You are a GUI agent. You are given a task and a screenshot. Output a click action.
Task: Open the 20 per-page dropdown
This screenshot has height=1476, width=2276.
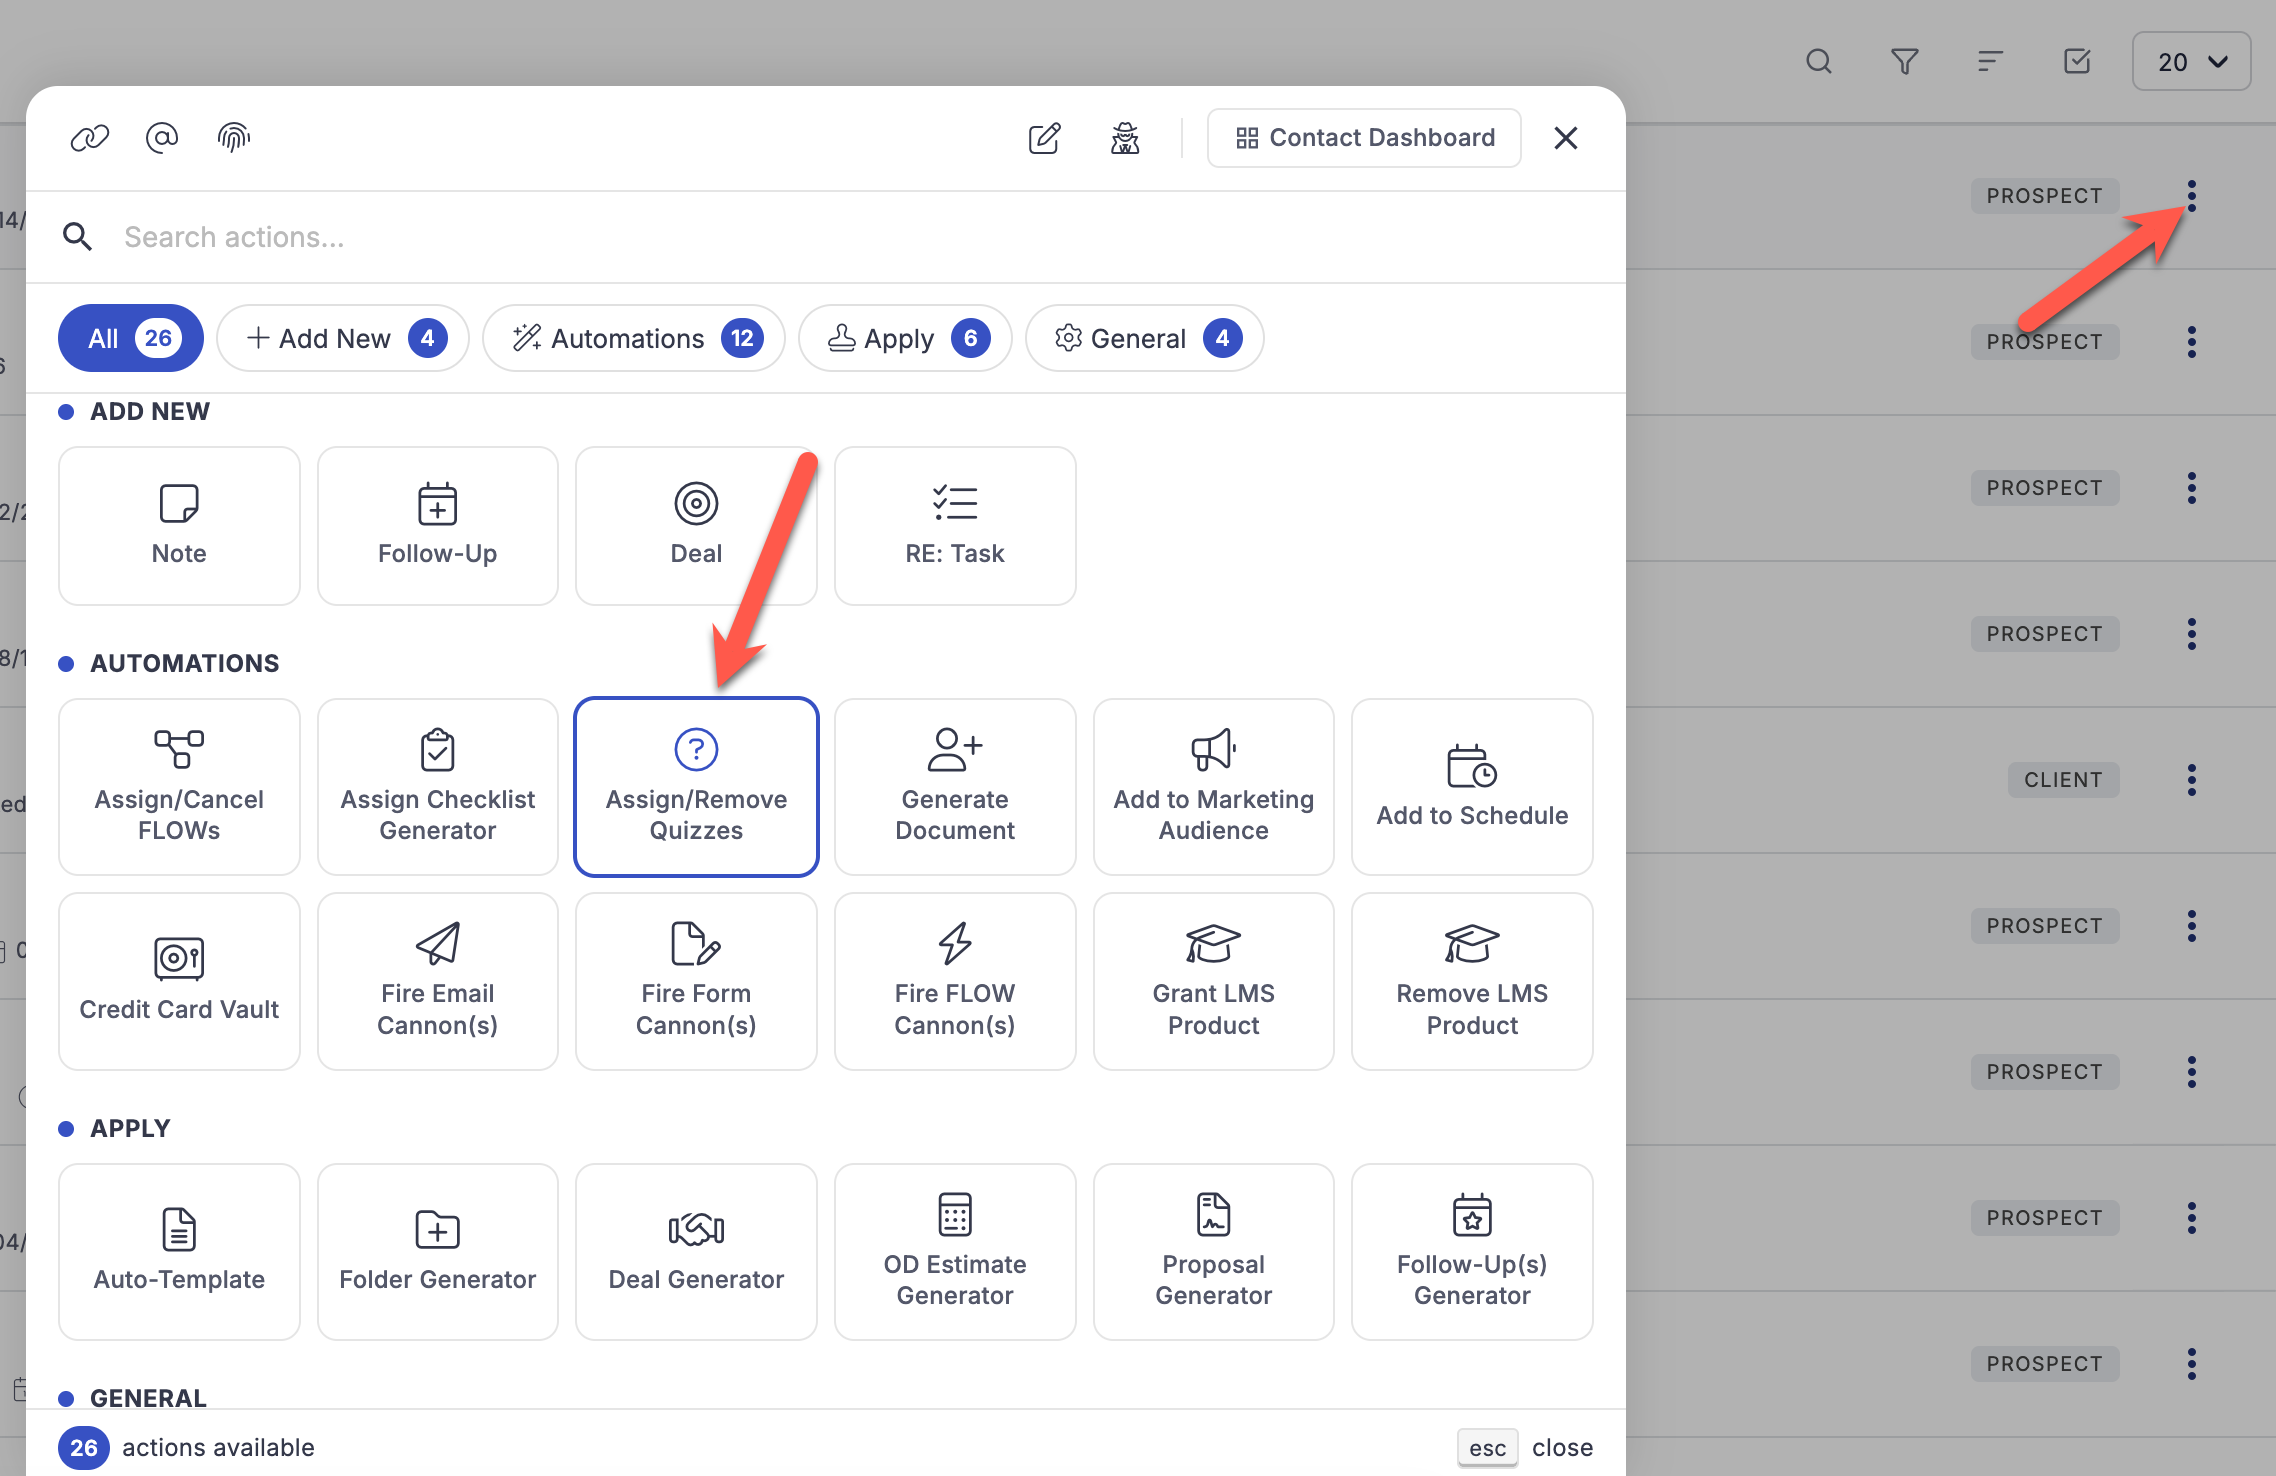point(2192,62)
